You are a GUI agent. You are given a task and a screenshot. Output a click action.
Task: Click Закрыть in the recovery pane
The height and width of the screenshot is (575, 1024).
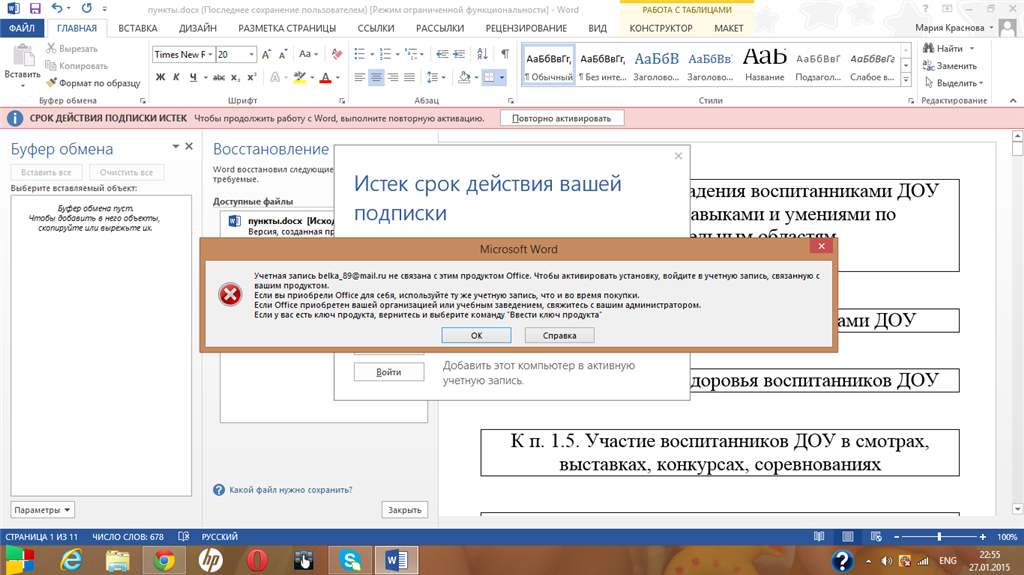click(x=405, y=510)
